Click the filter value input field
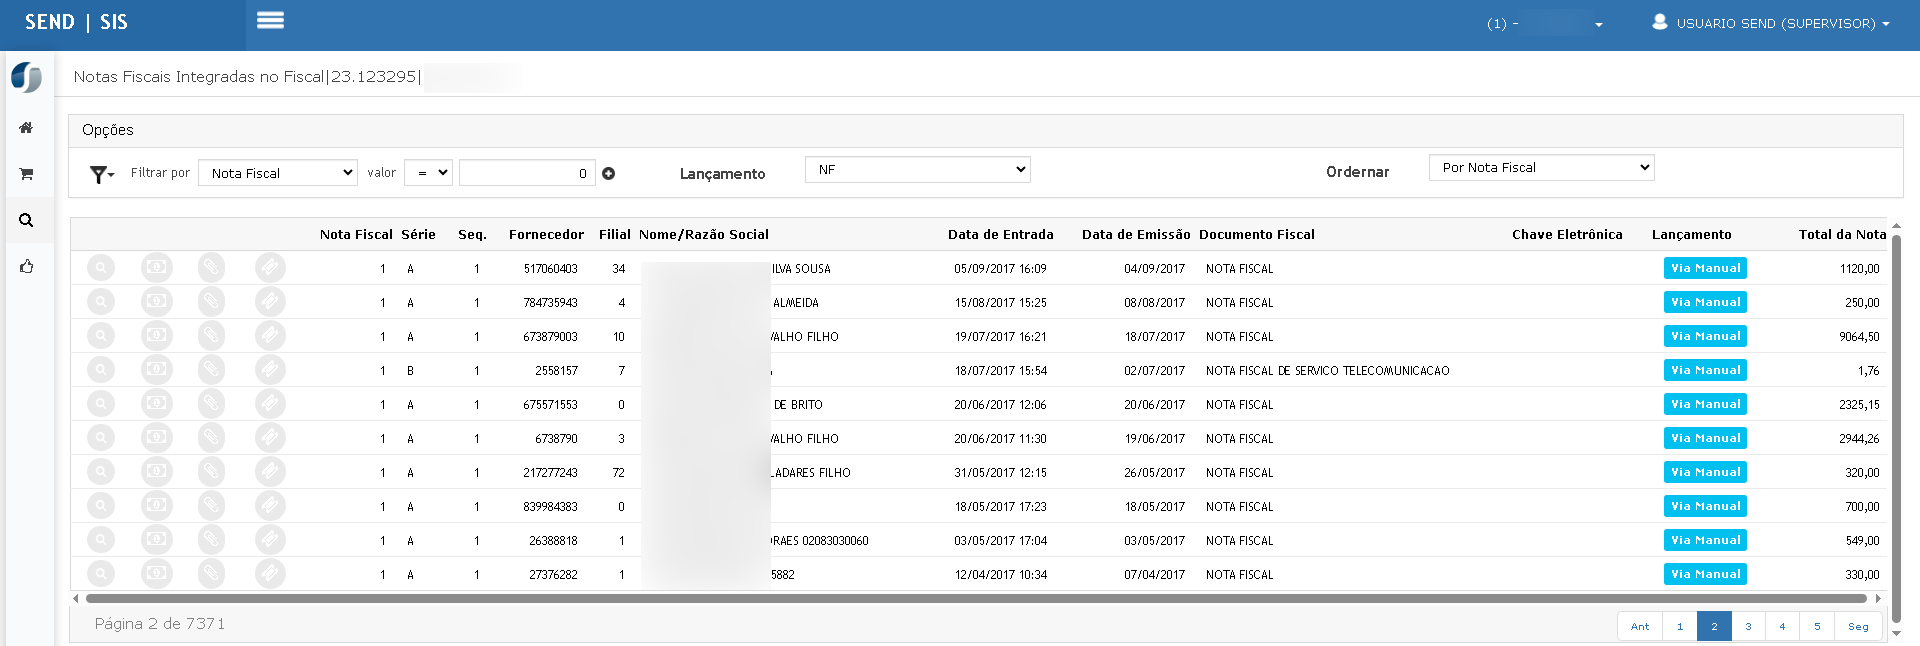Screen dimensions: 1920x646 click(526, 173)
